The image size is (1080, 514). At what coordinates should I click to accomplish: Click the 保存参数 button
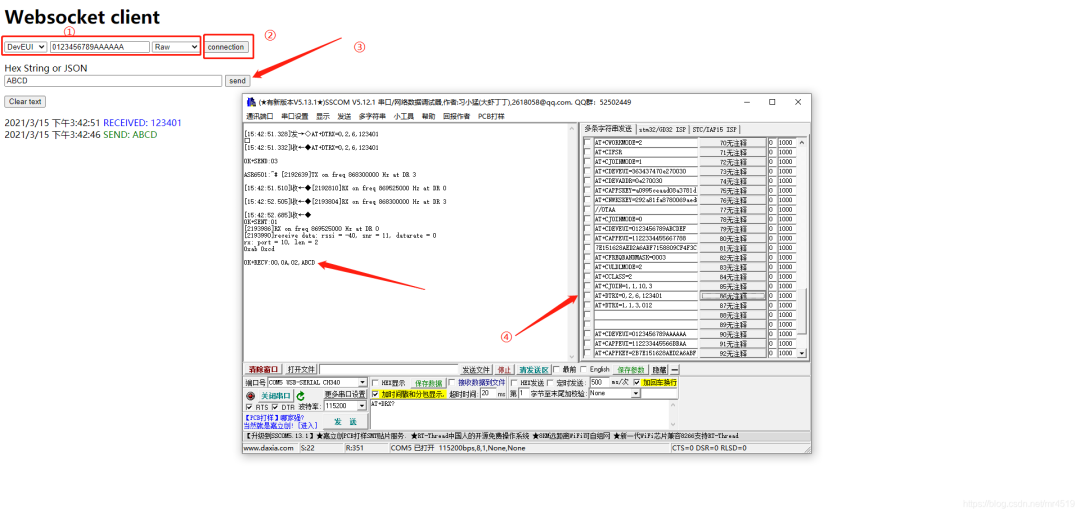coord(631,370)
